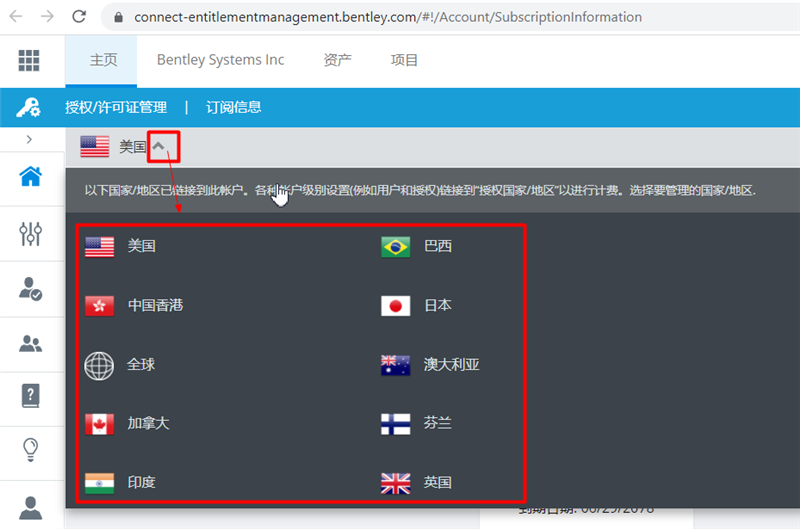Click the browser forward arrow

[47, 17]
